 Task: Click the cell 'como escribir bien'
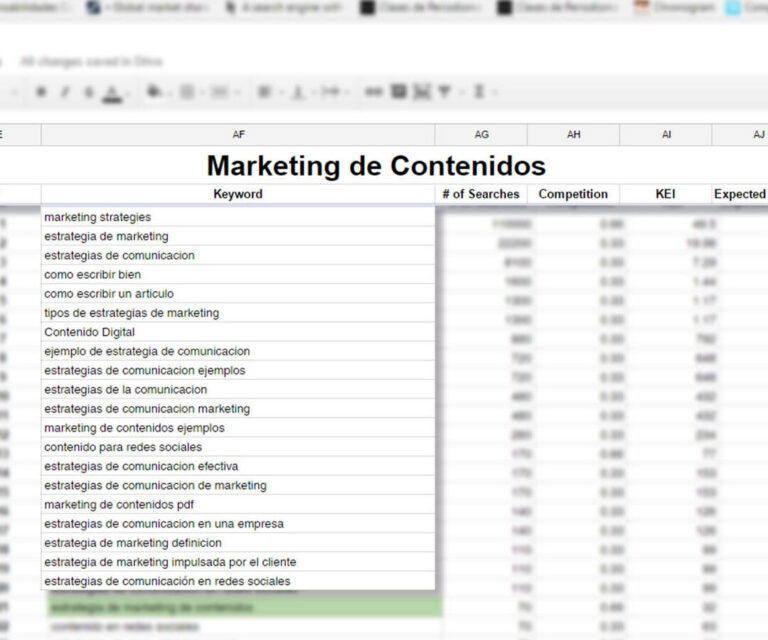point(238,274)
